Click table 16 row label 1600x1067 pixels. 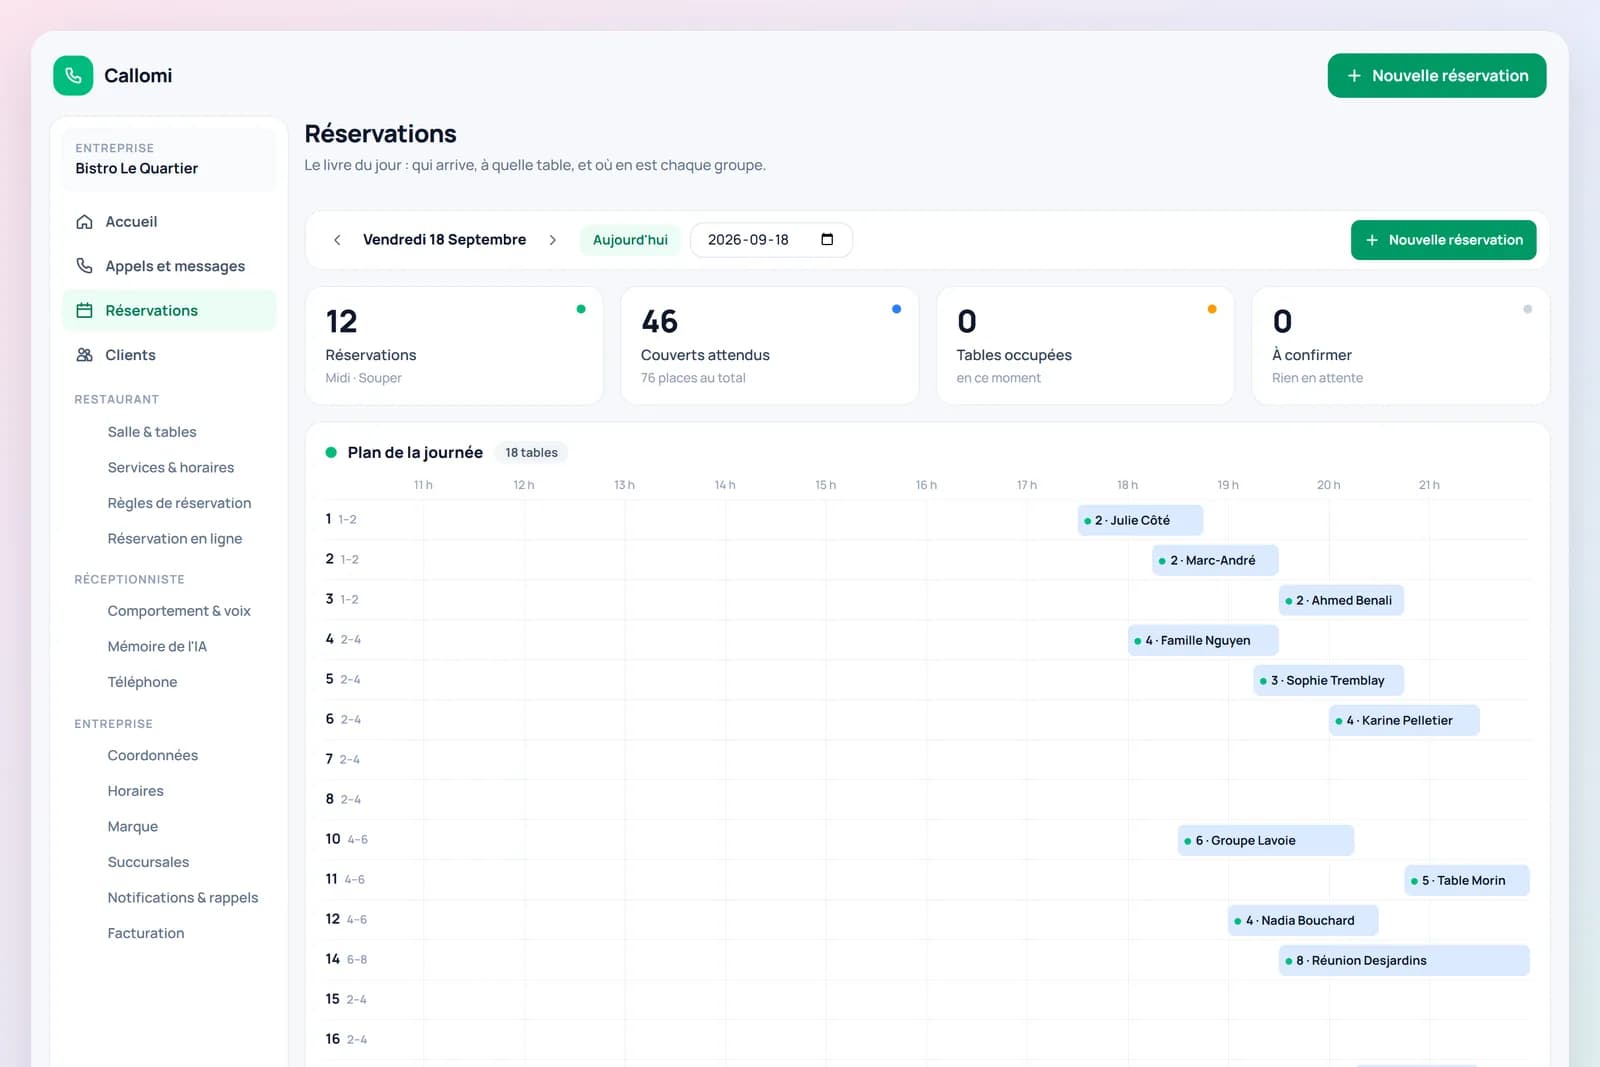pos(346,1040)
